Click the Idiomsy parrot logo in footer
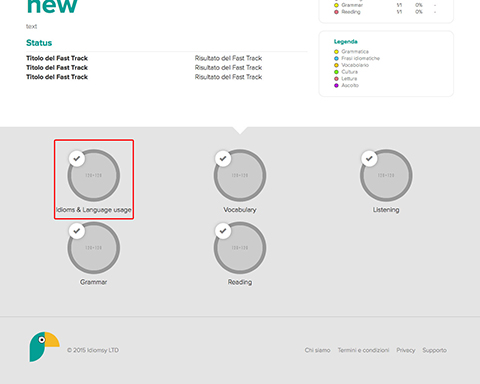Image resolution: width=480 pixels, height=384 pixels. 44,346
